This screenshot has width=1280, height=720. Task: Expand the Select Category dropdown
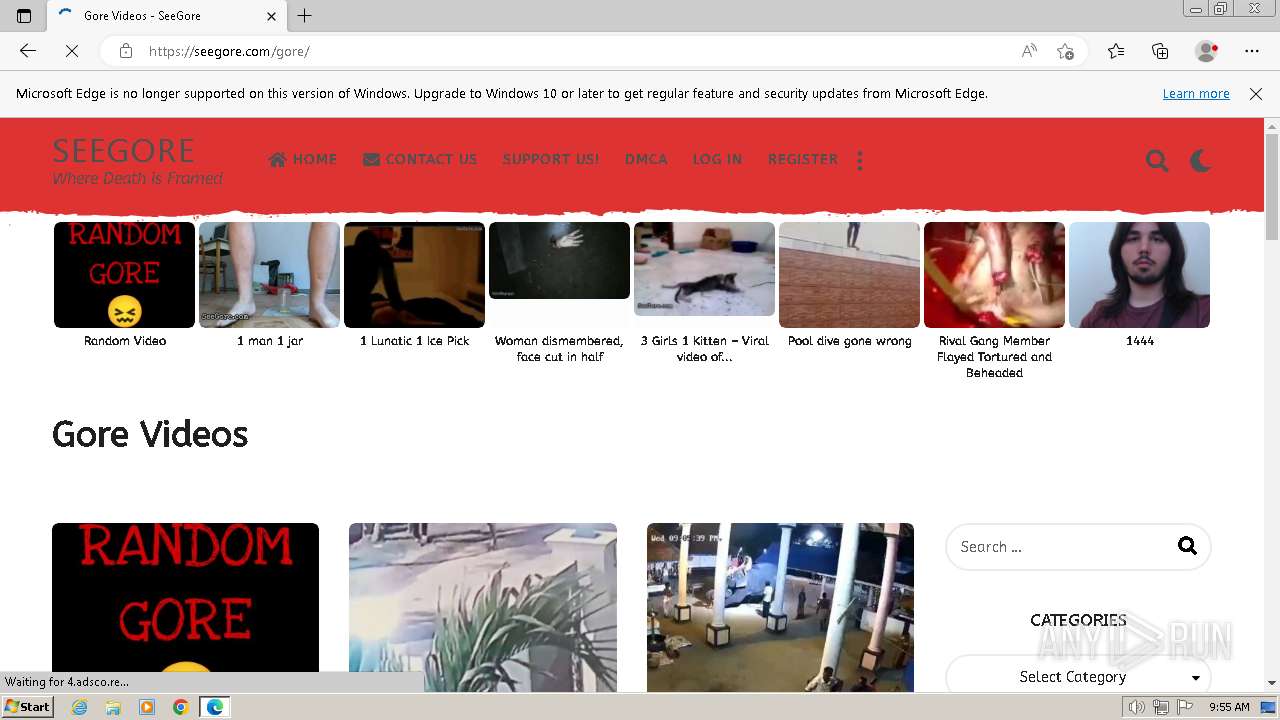(x=1078, y=677)
